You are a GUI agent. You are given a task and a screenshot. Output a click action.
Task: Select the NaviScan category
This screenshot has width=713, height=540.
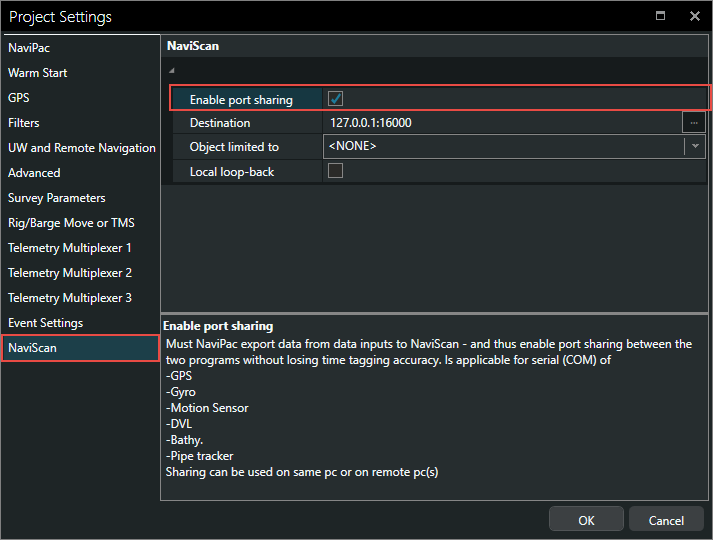point(80,348)
